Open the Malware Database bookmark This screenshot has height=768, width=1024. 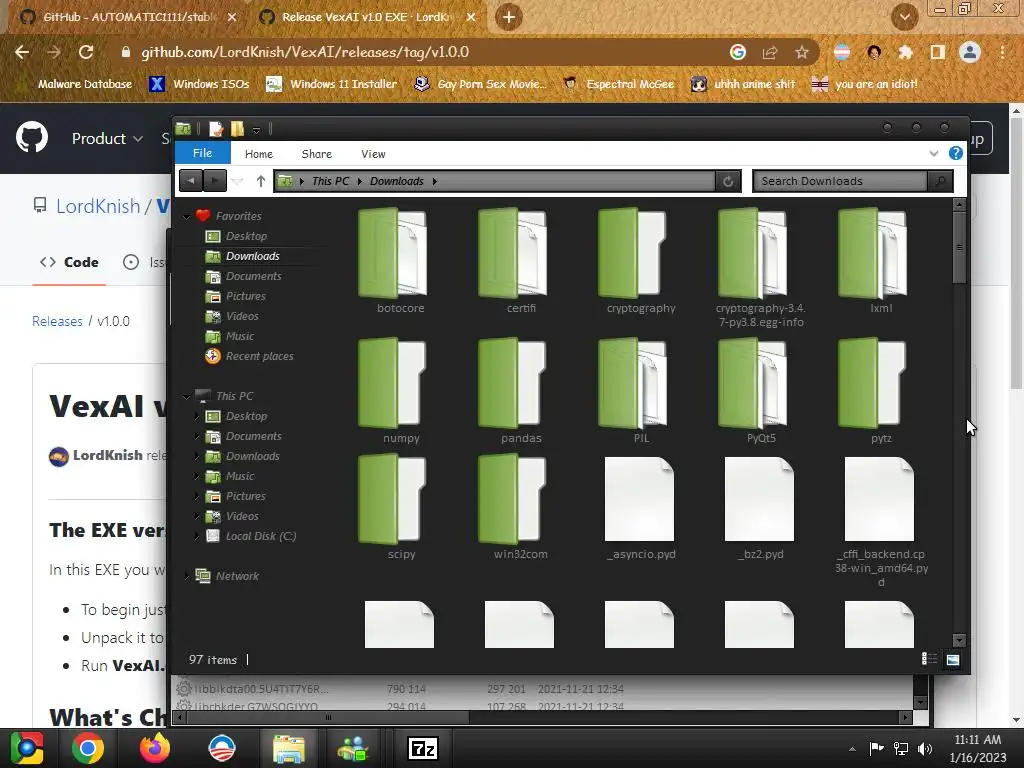75,84
